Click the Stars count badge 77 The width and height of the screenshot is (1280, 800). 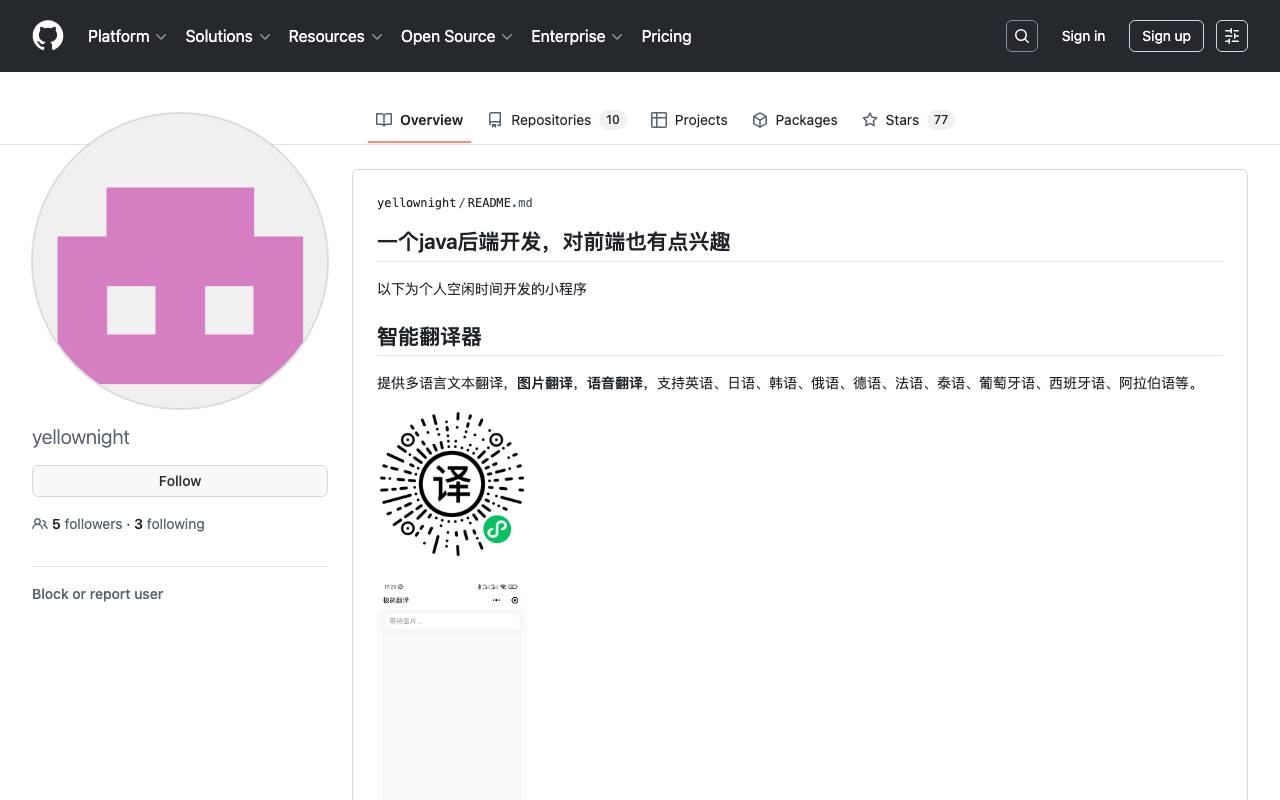pos(940,120)
